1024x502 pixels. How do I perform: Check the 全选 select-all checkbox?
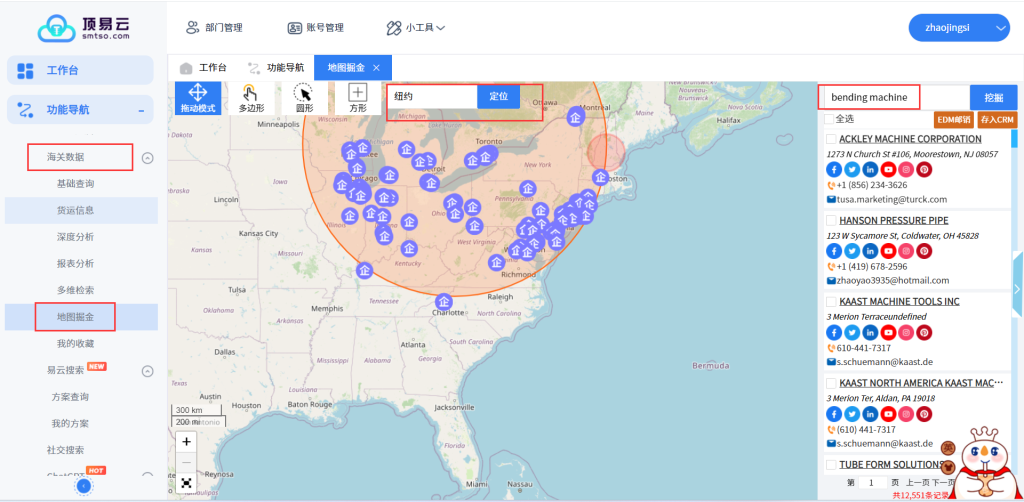829,119
